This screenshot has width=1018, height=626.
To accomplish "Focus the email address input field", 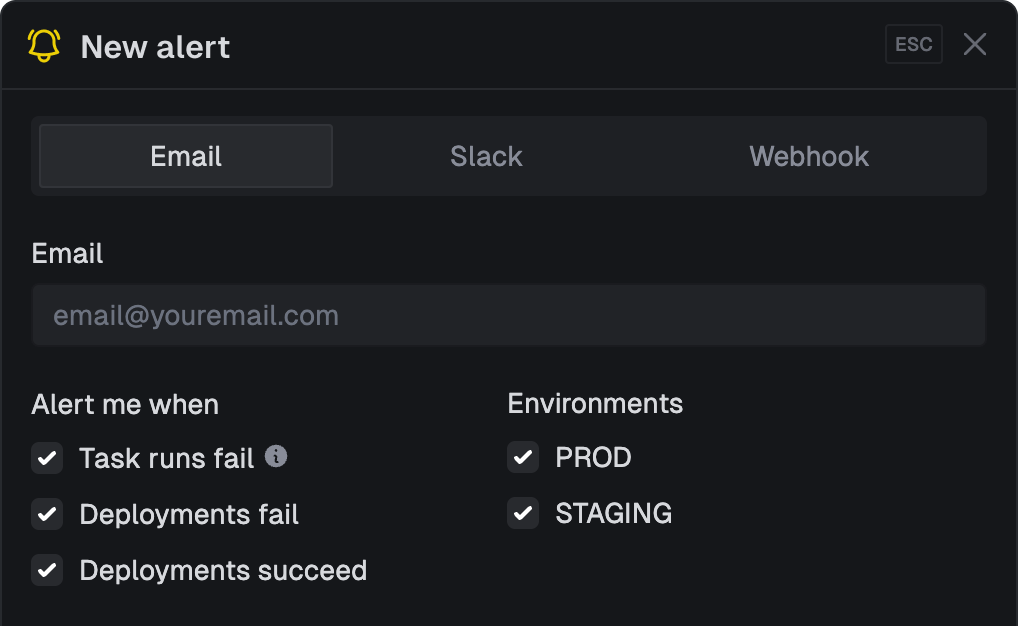I will click(x=508, y=316).
